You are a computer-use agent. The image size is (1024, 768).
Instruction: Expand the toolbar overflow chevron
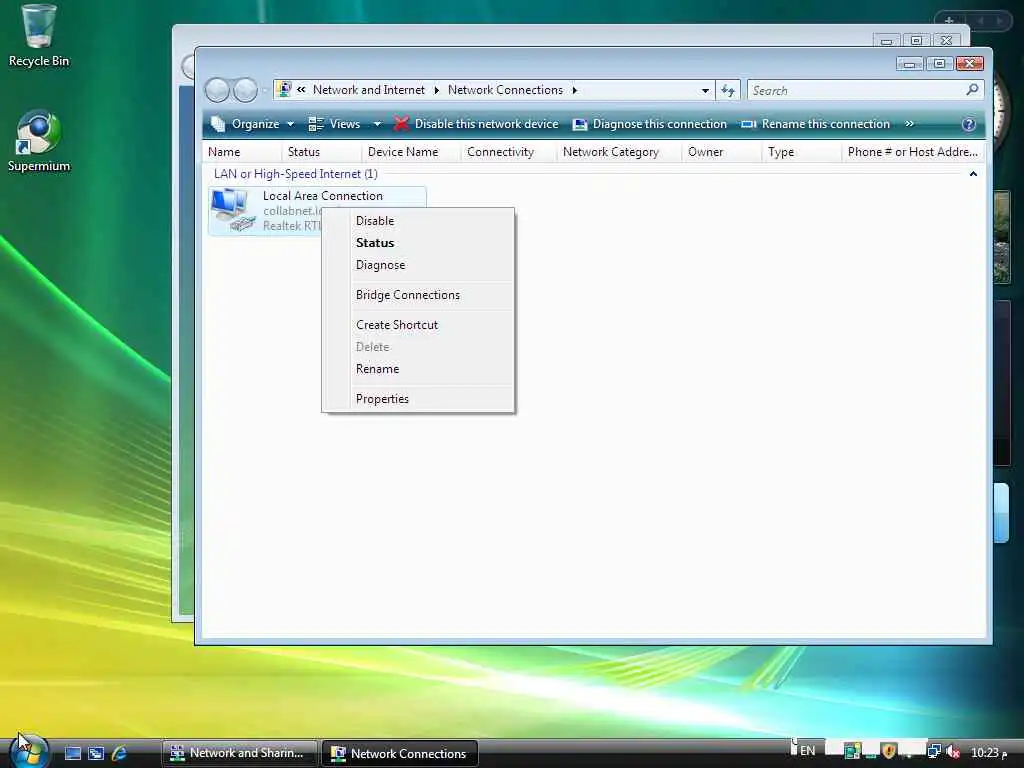pos(909,123)
